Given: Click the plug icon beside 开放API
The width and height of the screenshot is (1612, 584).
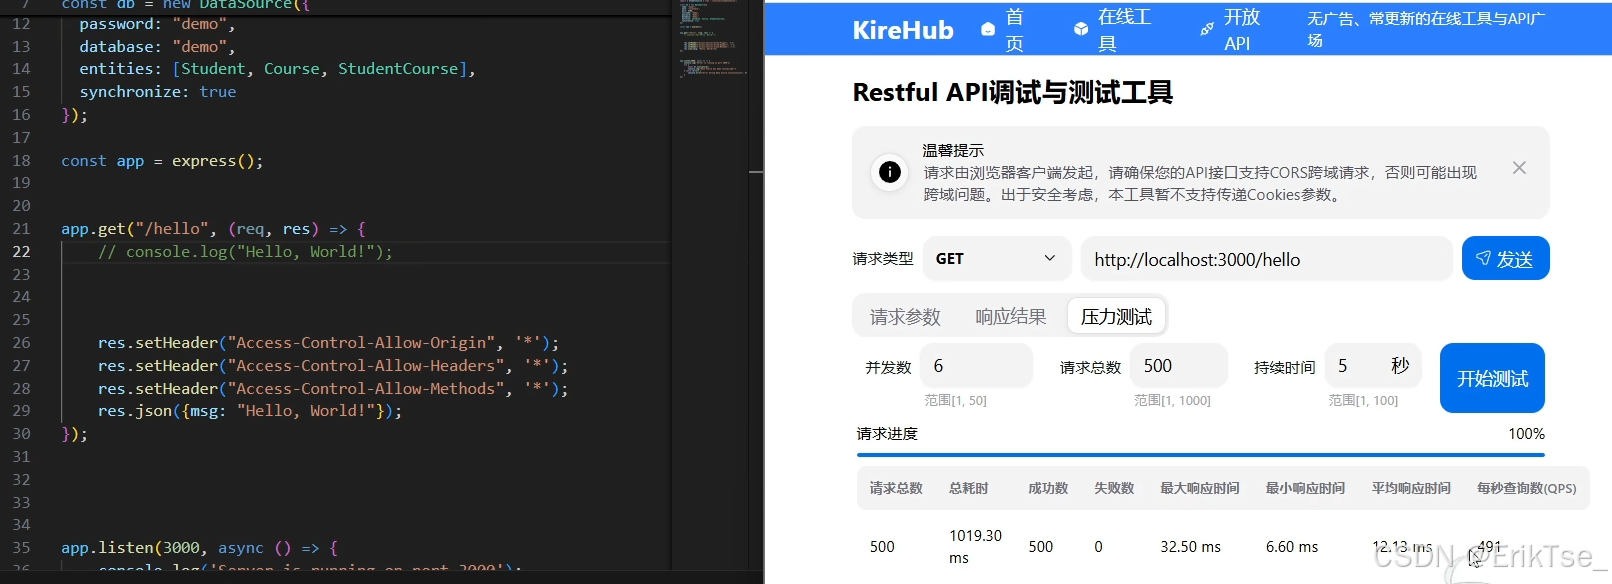Looking at the screenshot, I should pyautogui.click(x=1207, y=30).
